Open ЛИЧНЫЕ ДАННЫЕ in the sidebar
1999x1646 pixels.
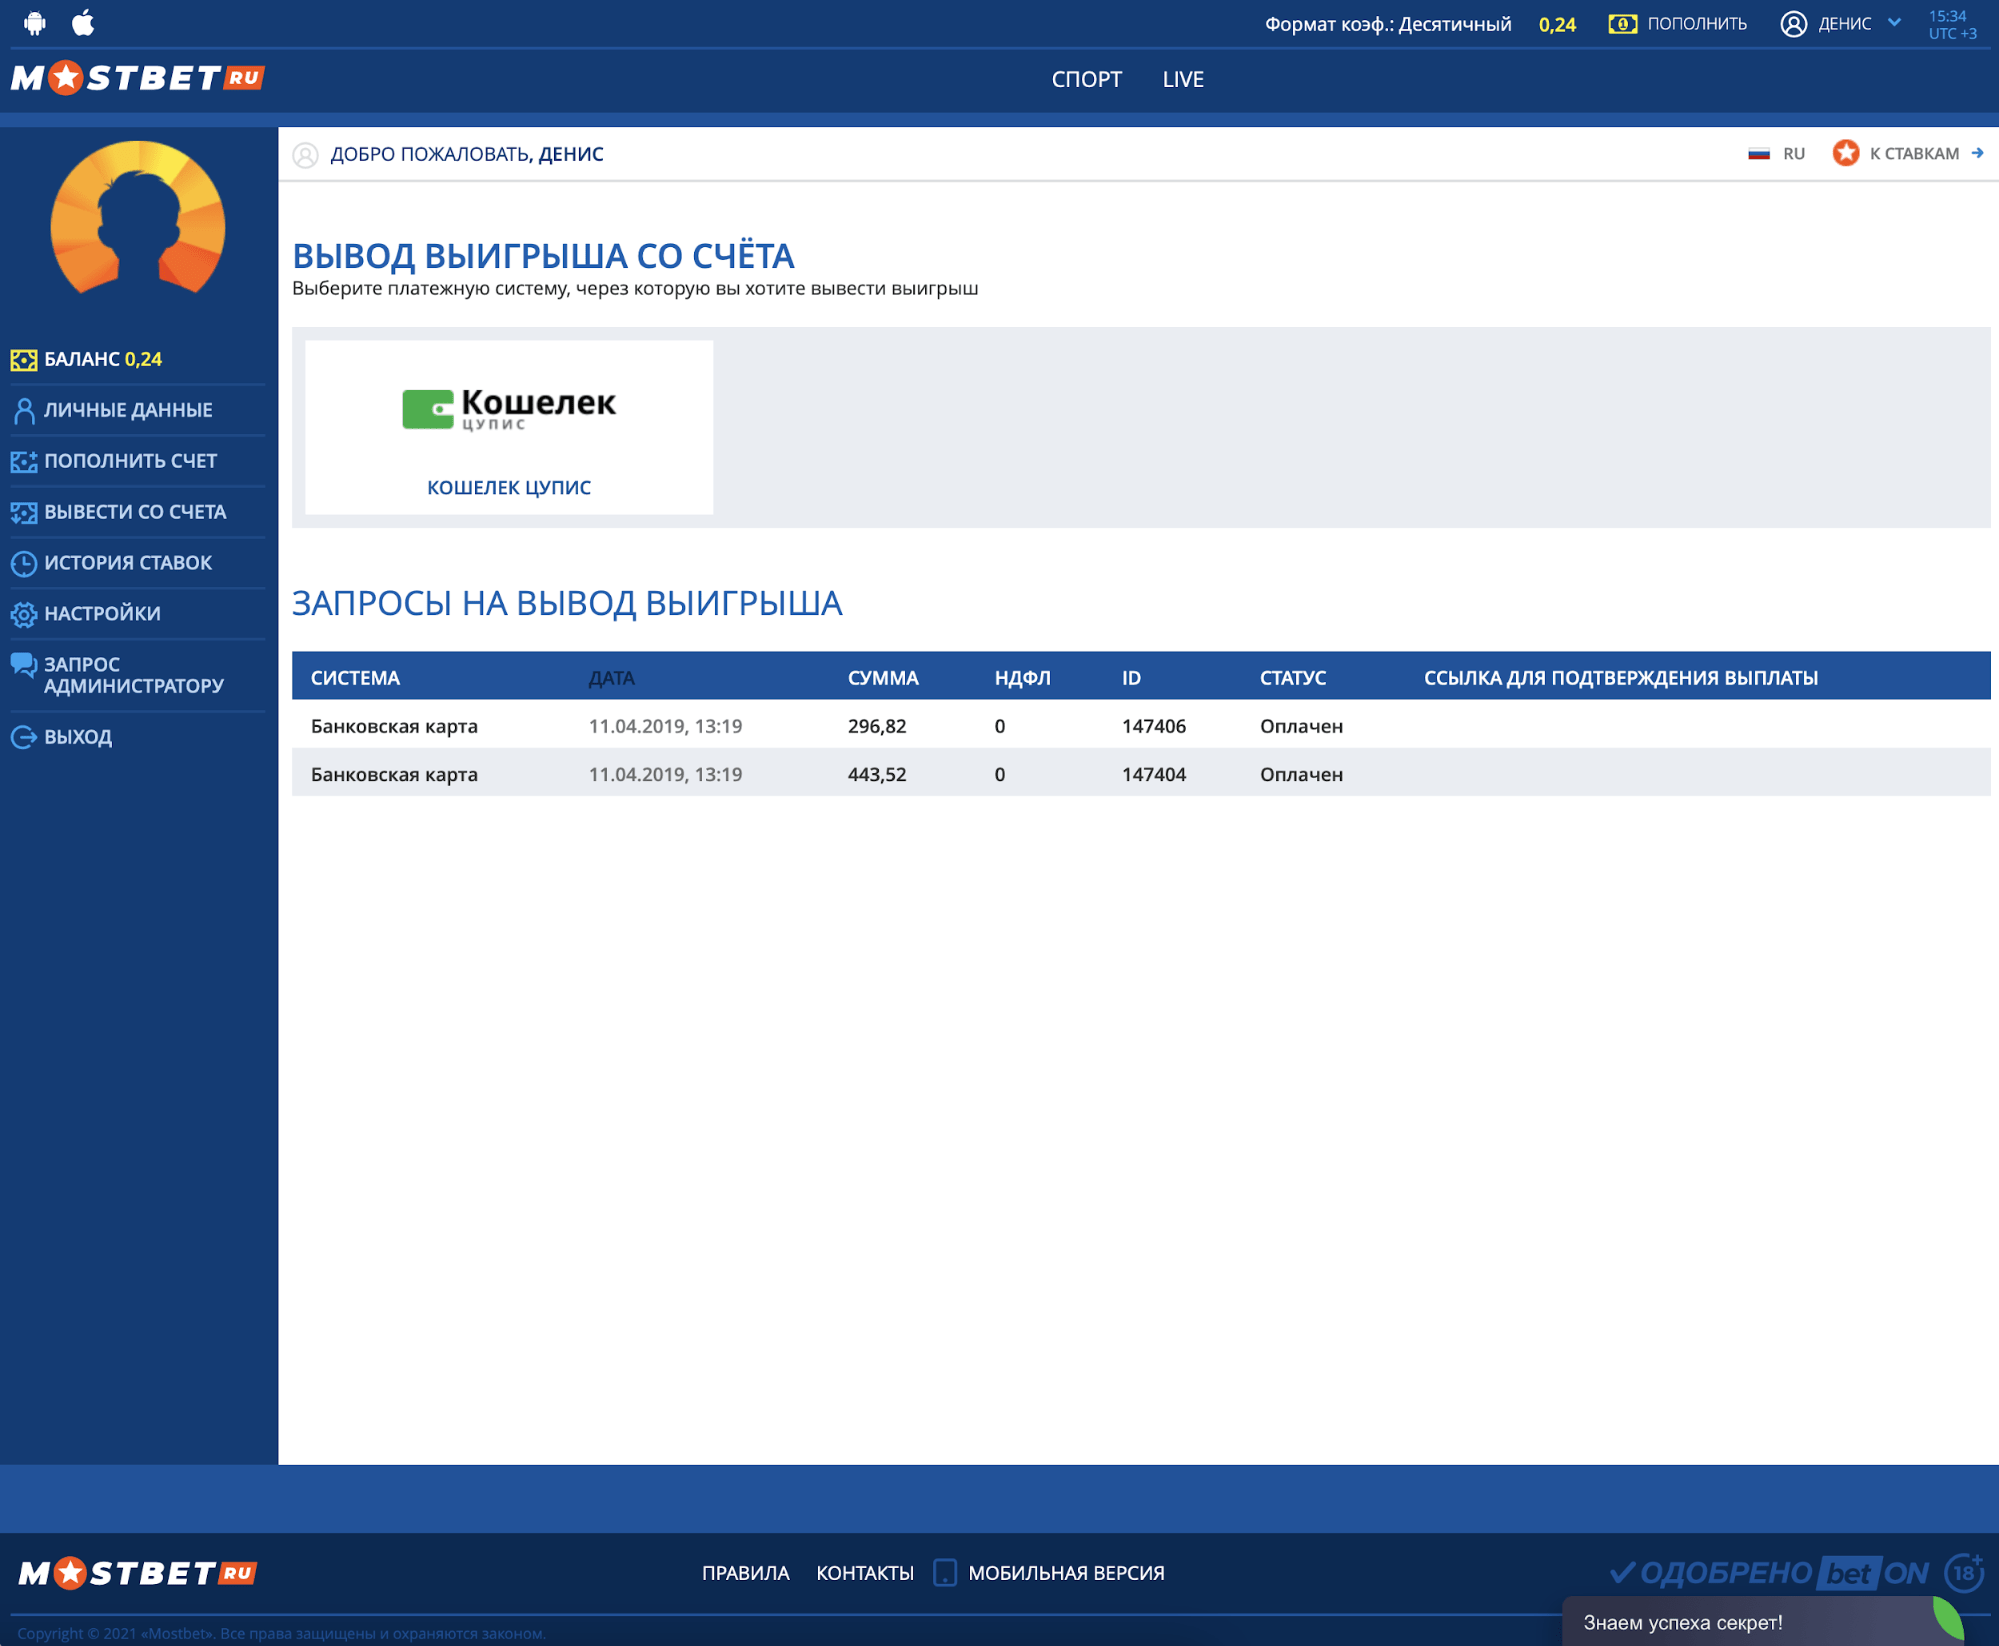point(127,410)
